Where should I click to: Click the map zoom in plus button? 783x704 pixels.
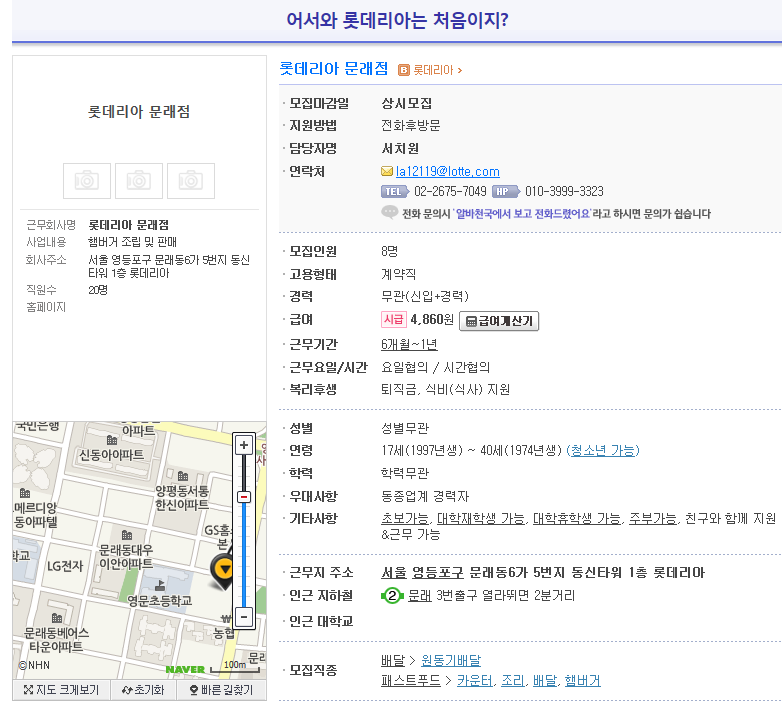click(243, 445)
